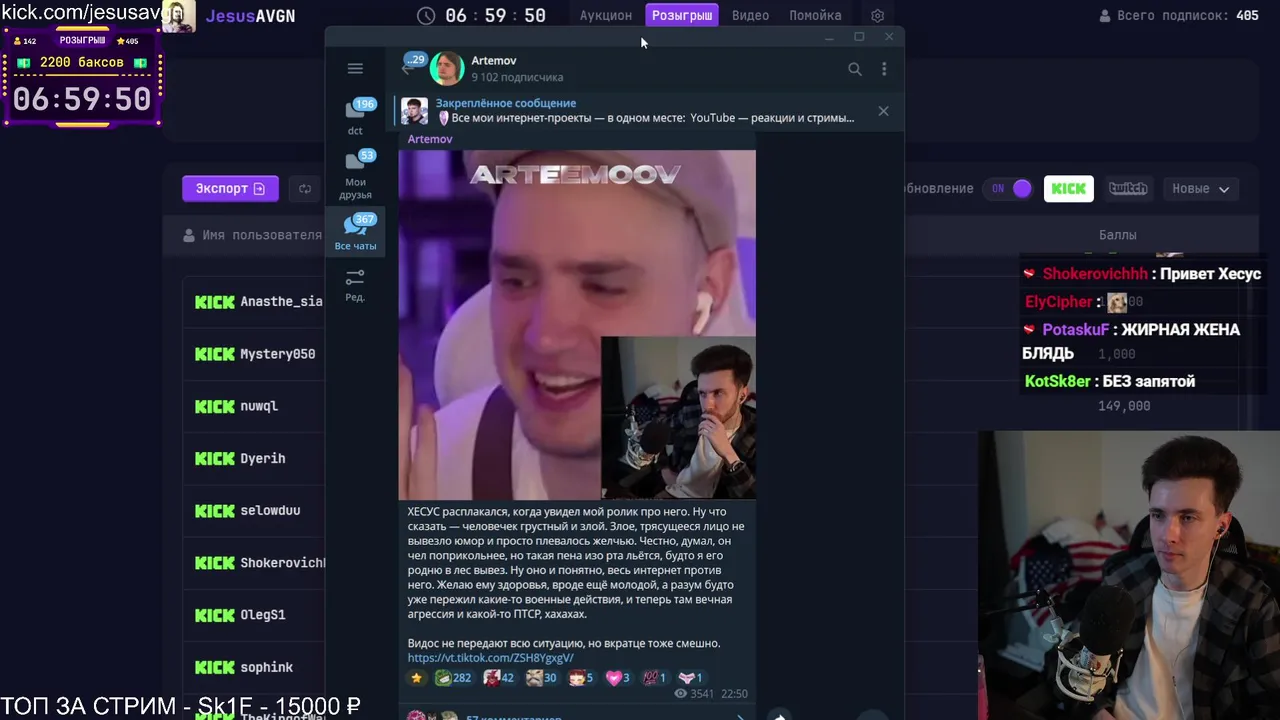This screenshot has width=1280, height=720.
Task: Click the Всего подписок counter
Action: (1178, 16)
